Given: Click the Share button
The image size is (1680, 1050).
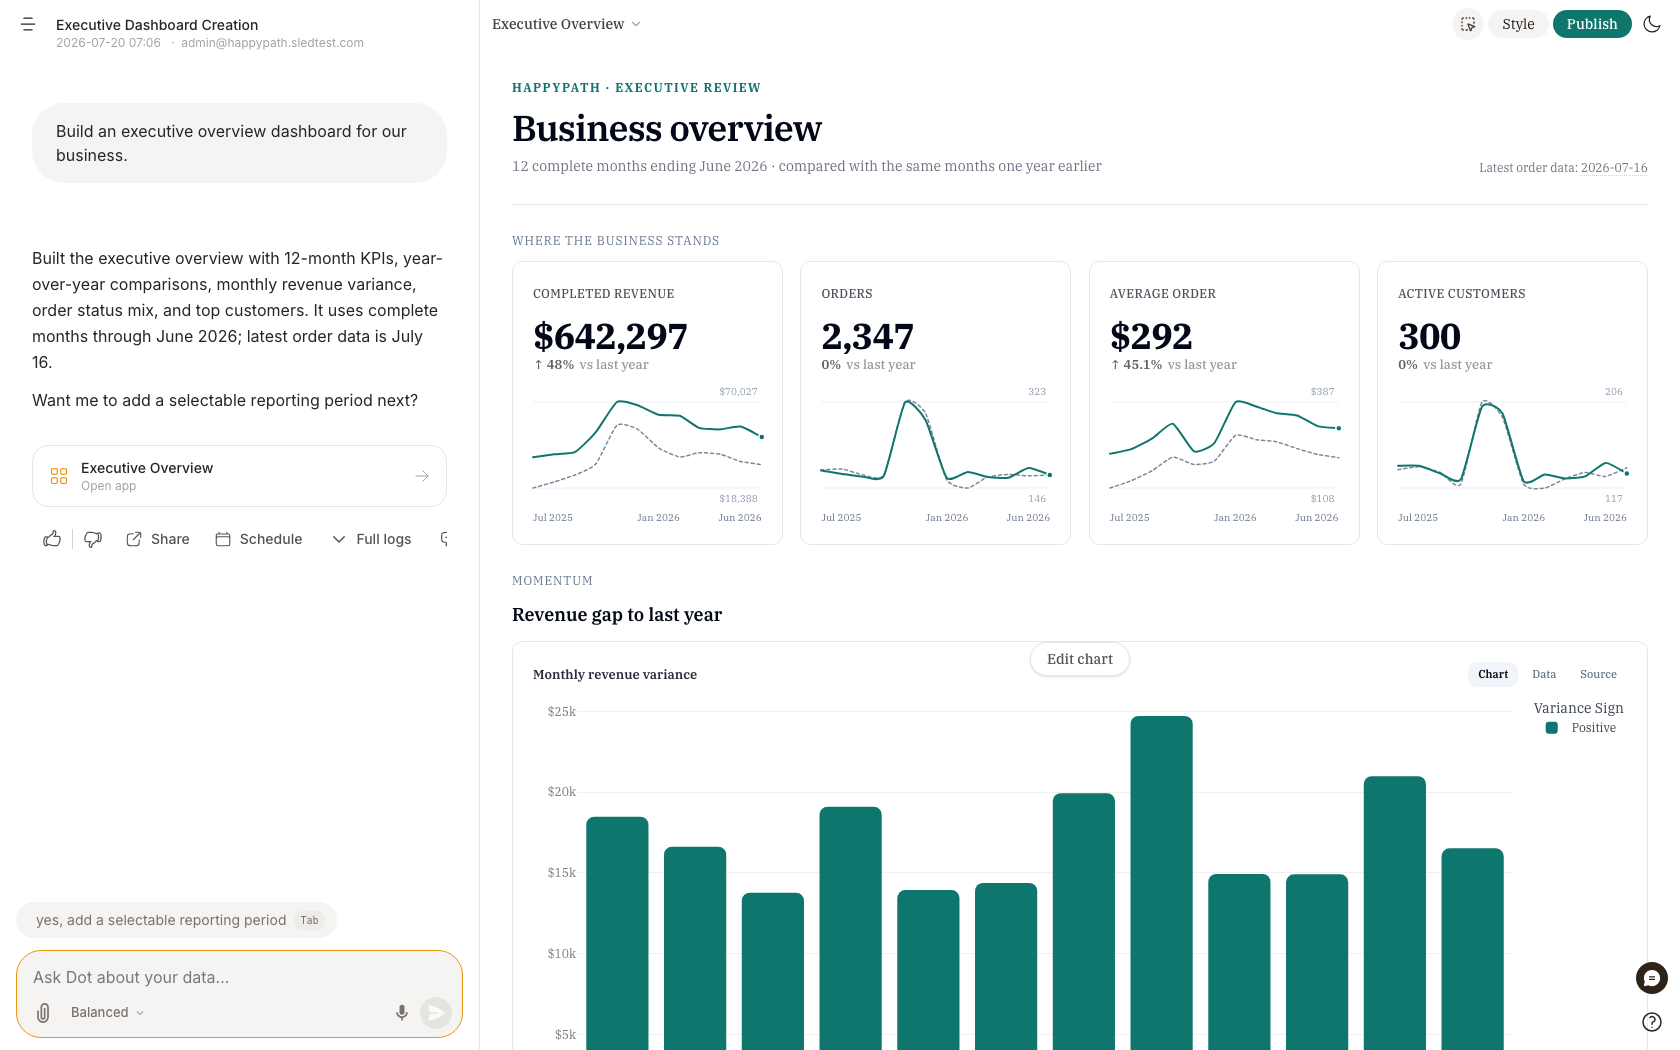Looking at the screenshot, I should coord(158,539).
